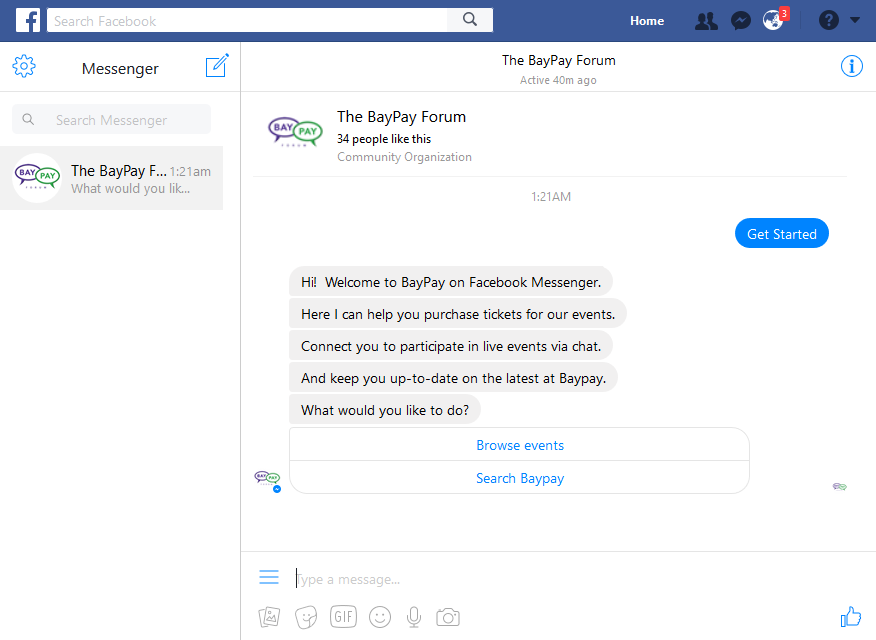Open the GIF picker
Screen dimensions: 876x640
click(x=344, y=617)
